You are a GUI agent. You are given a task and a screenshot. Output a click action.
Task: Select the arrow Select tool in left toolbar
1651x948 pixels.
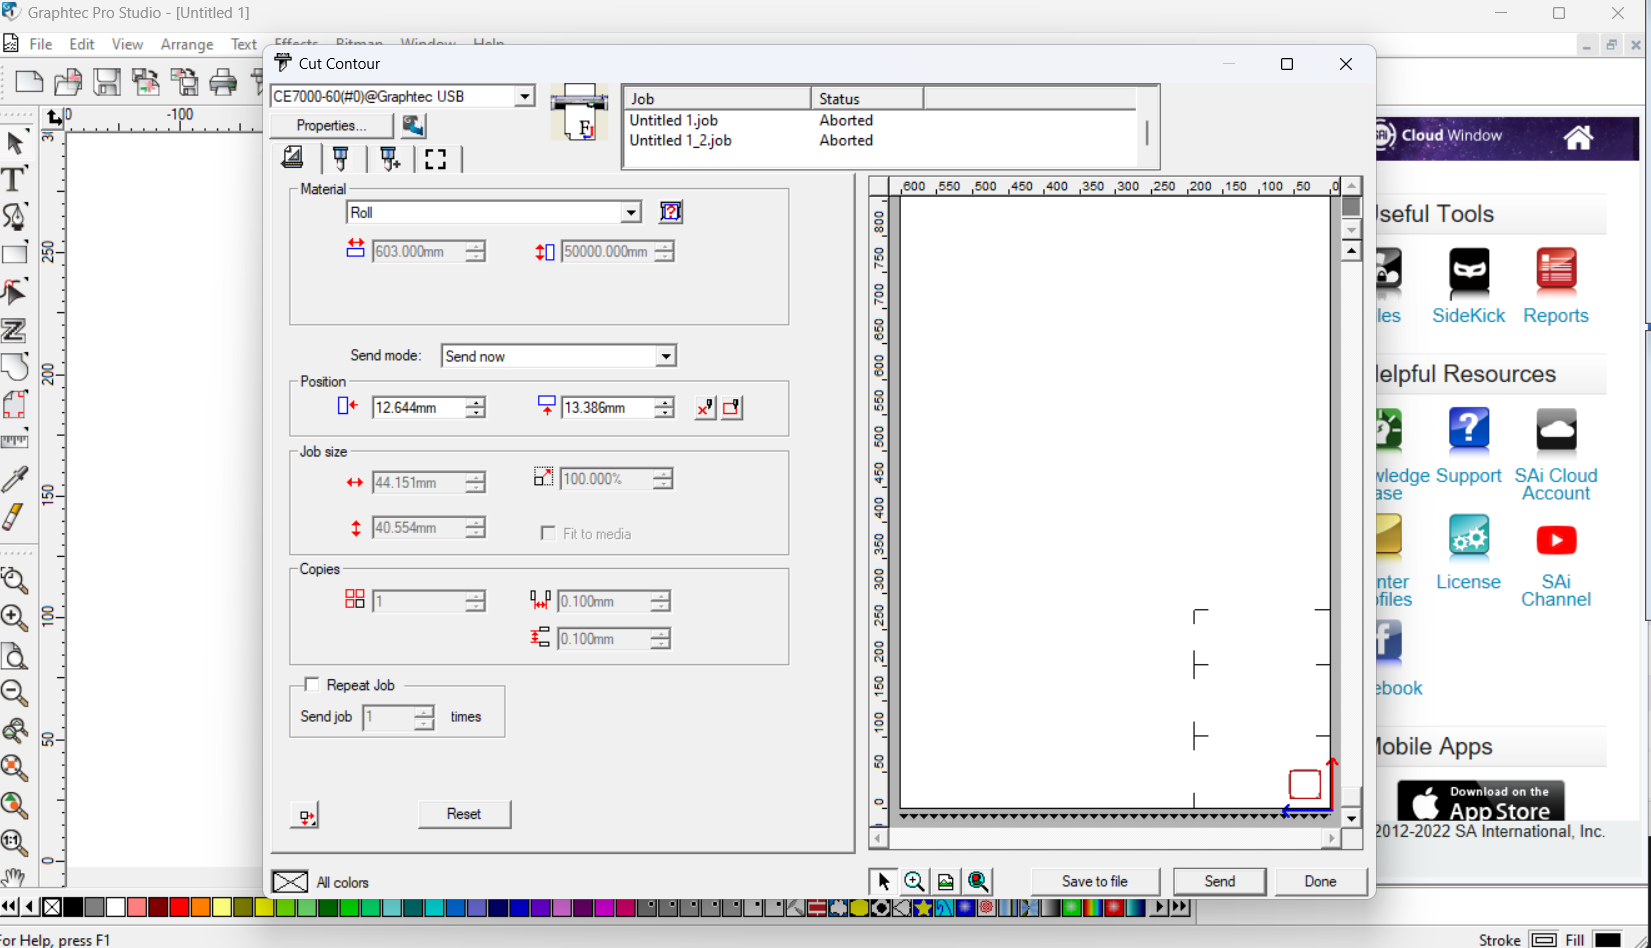(x=15, y=143)
